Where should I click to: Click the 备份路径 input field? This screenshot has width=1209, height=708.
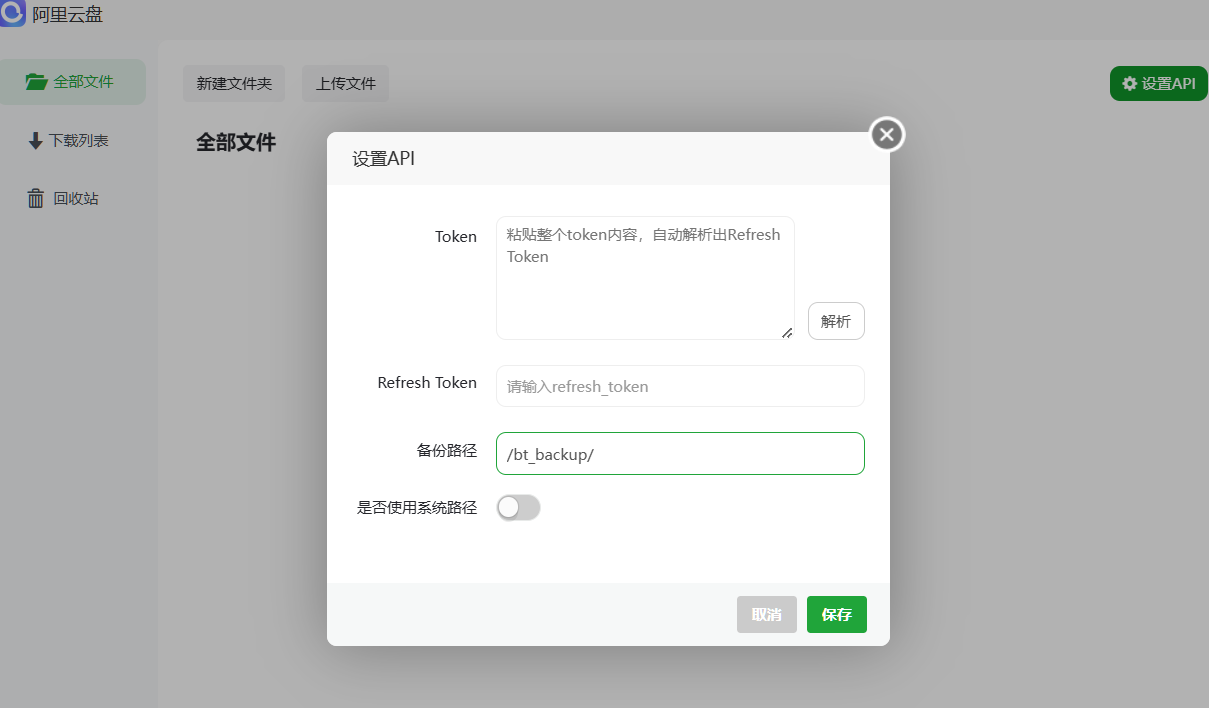tap(680, 453)
